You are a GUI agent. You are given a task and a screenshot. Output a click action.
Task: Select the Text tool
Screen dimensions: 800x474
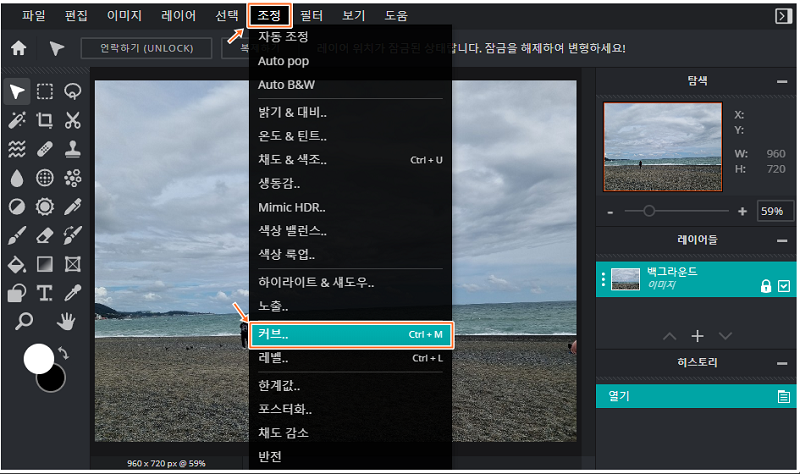click(45, 293)
